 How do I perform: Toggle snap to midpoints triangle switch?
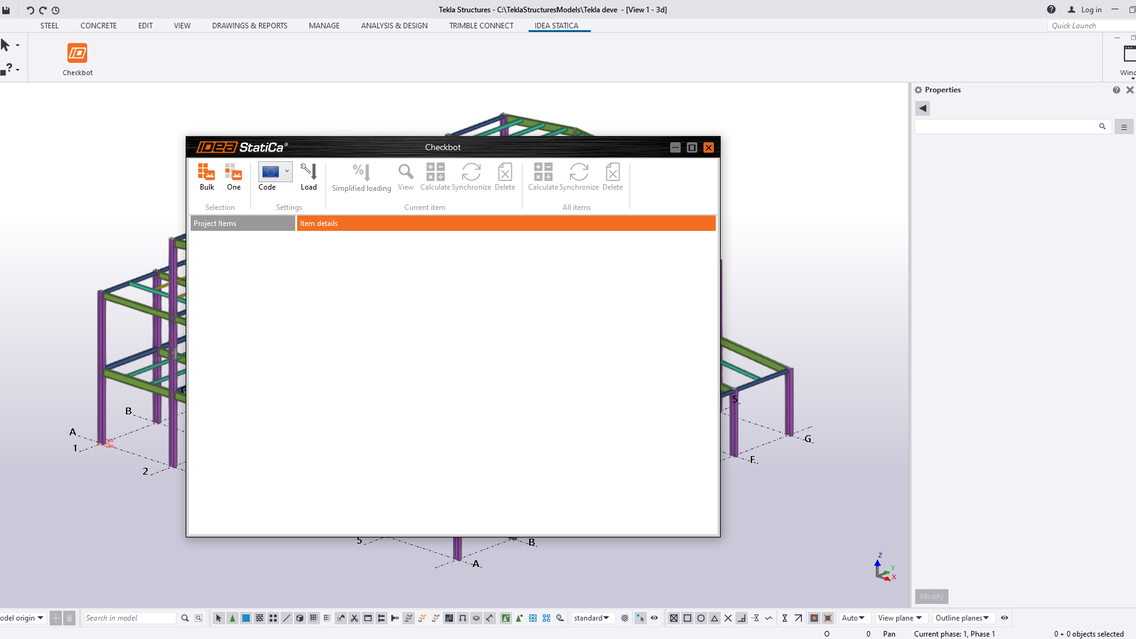(714, 618)
